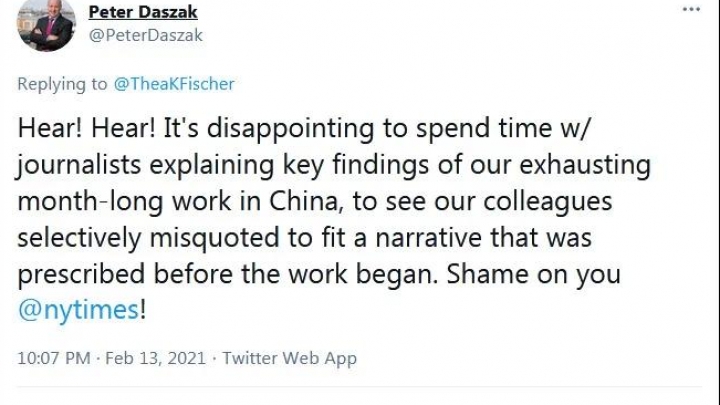Click the "Replying to" label
The image size is (720, 405).
coord(60,85)
